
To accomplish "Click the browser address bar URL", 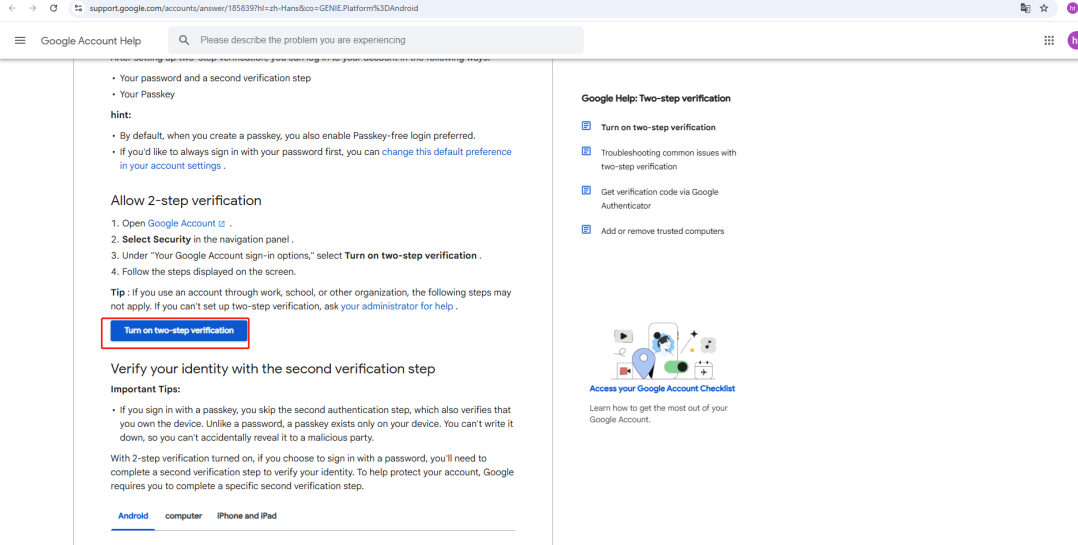I will click(x=254, y=8).
